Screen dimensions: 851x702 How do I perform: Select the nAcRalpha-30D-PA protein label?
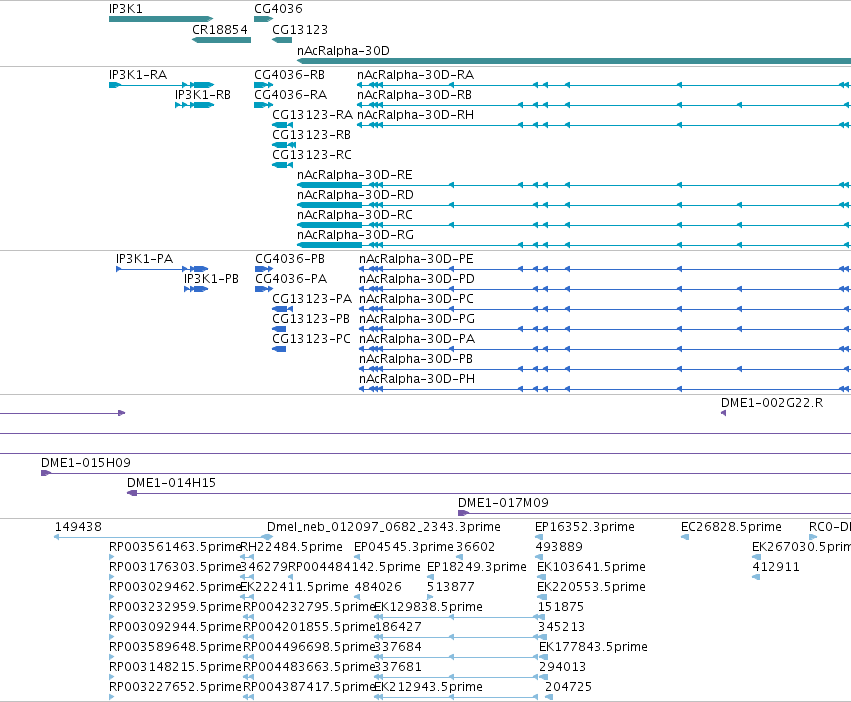click(417, 339)
